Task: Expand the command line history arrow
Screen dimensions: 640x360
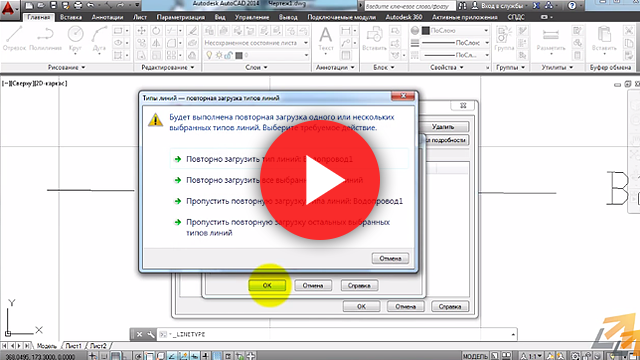Action: click(513, 334)
